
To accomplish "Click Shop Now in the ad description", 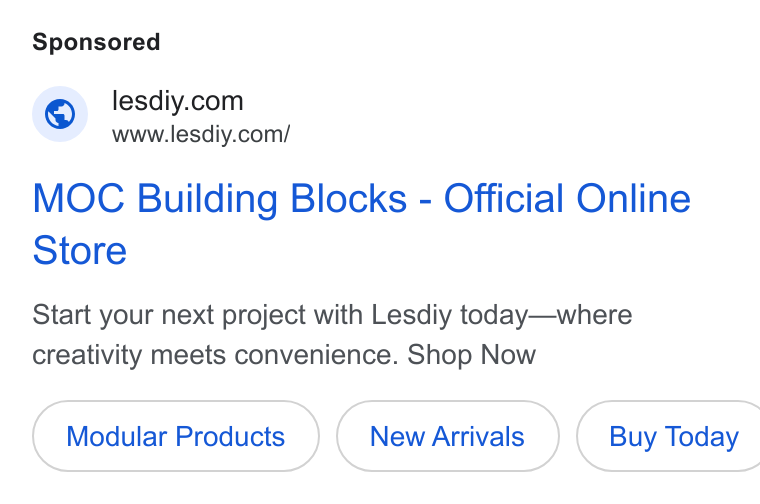I will click(472, 355).
